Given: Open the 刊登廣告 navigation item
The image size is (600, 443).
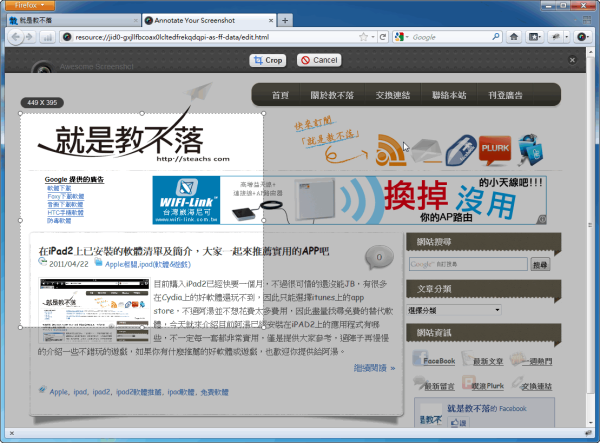Looking at the screenshot, I should pos(505,95).
